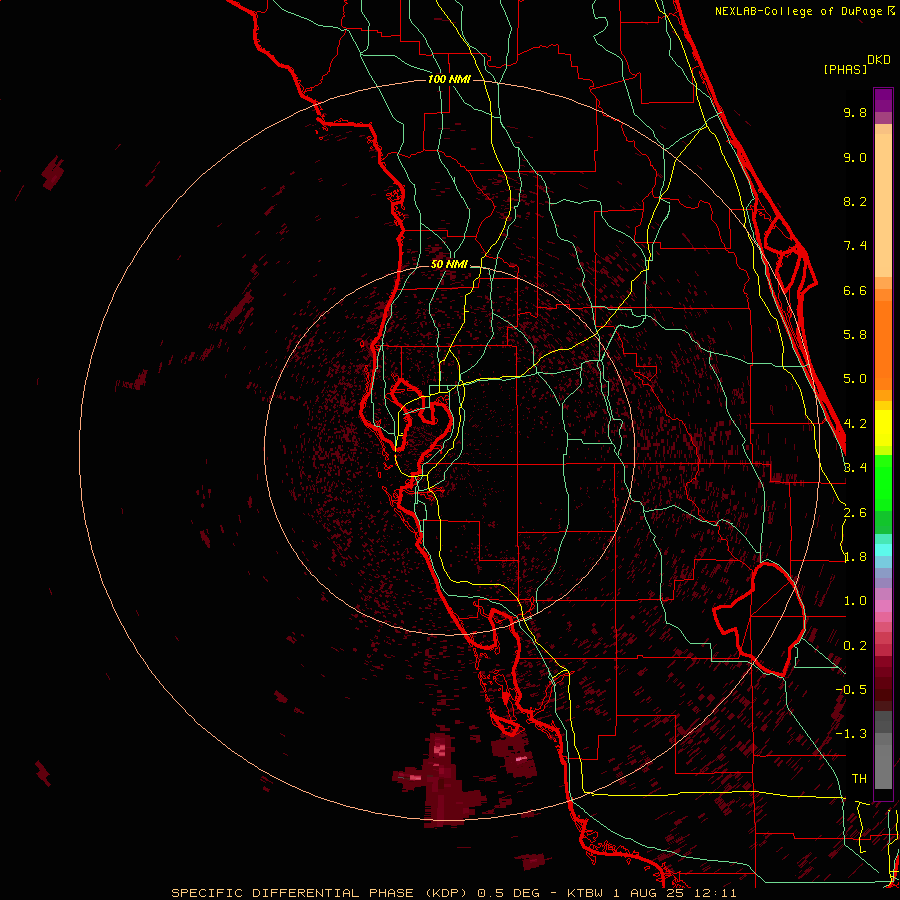This screenshot has height=900, width=900.
Task: Click the 5.0 value on color scale
Action: [855, 379]
